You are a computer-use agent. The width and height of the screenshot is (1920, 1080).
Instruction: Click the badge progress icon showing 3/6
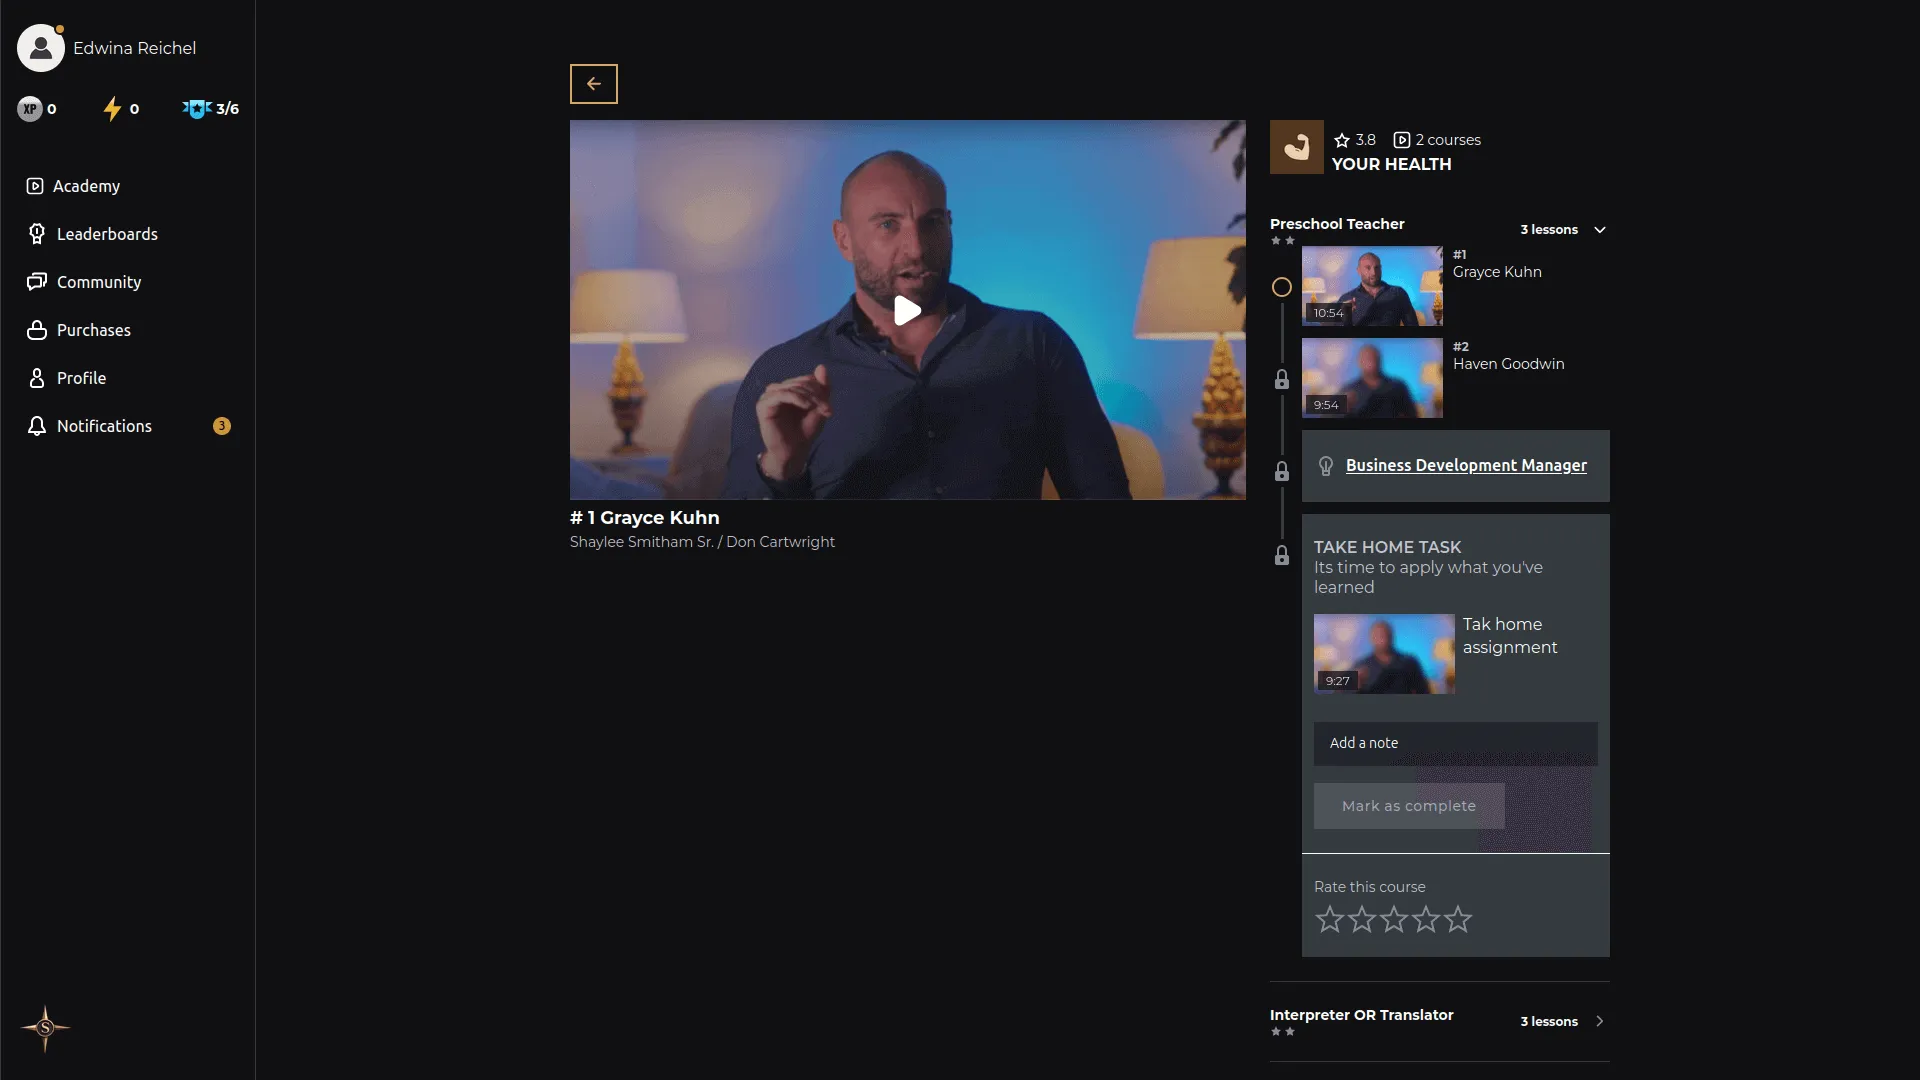pos(197,109)
